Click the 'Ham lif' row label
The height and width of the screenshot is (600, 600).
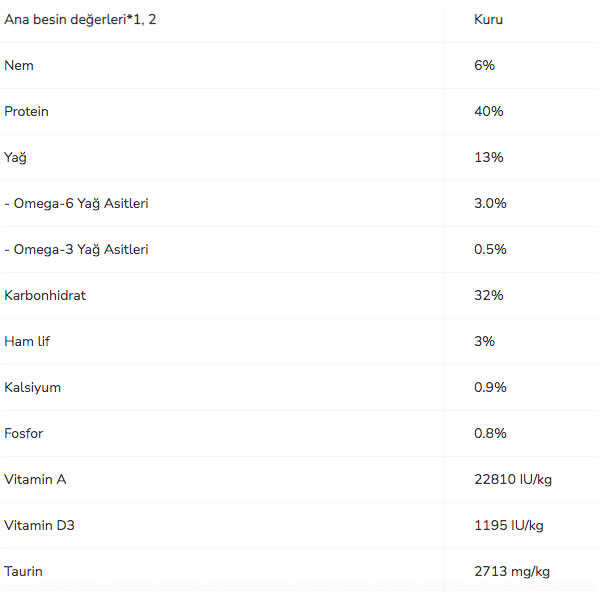pyautogui.click(x=27, y=341)
